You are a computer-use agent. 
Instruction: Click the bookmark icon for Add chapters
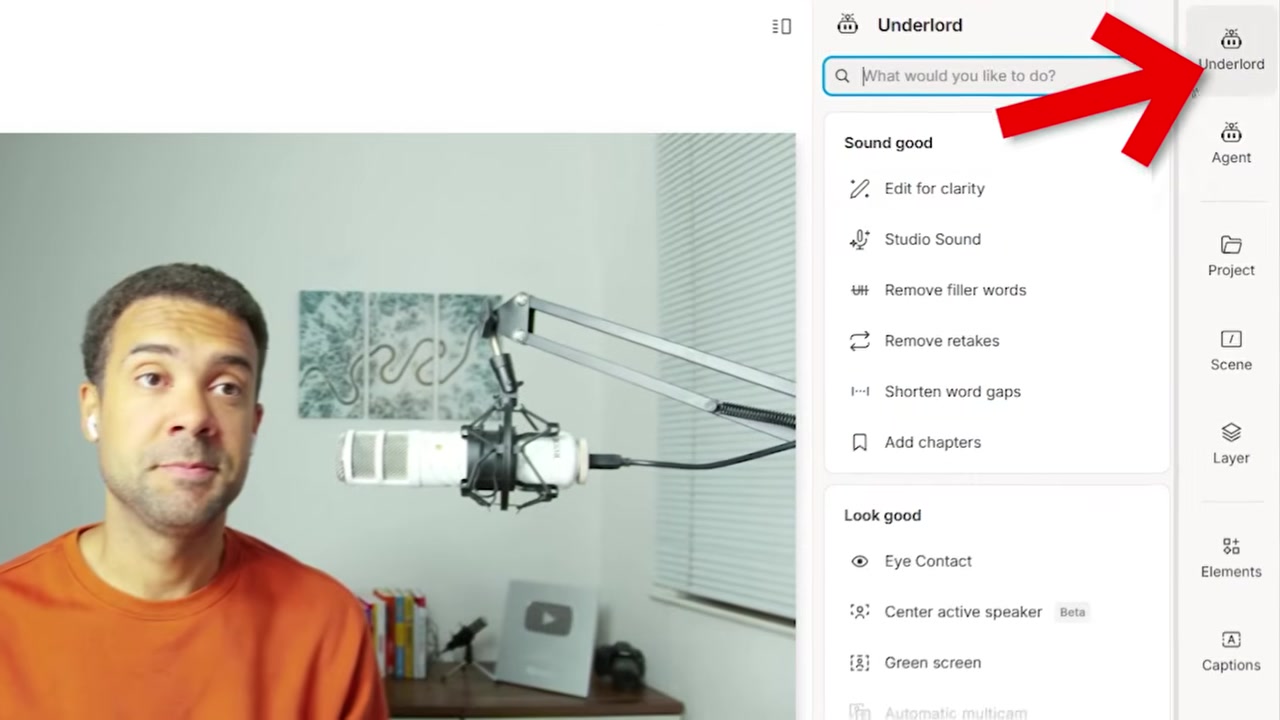(859, 442)
